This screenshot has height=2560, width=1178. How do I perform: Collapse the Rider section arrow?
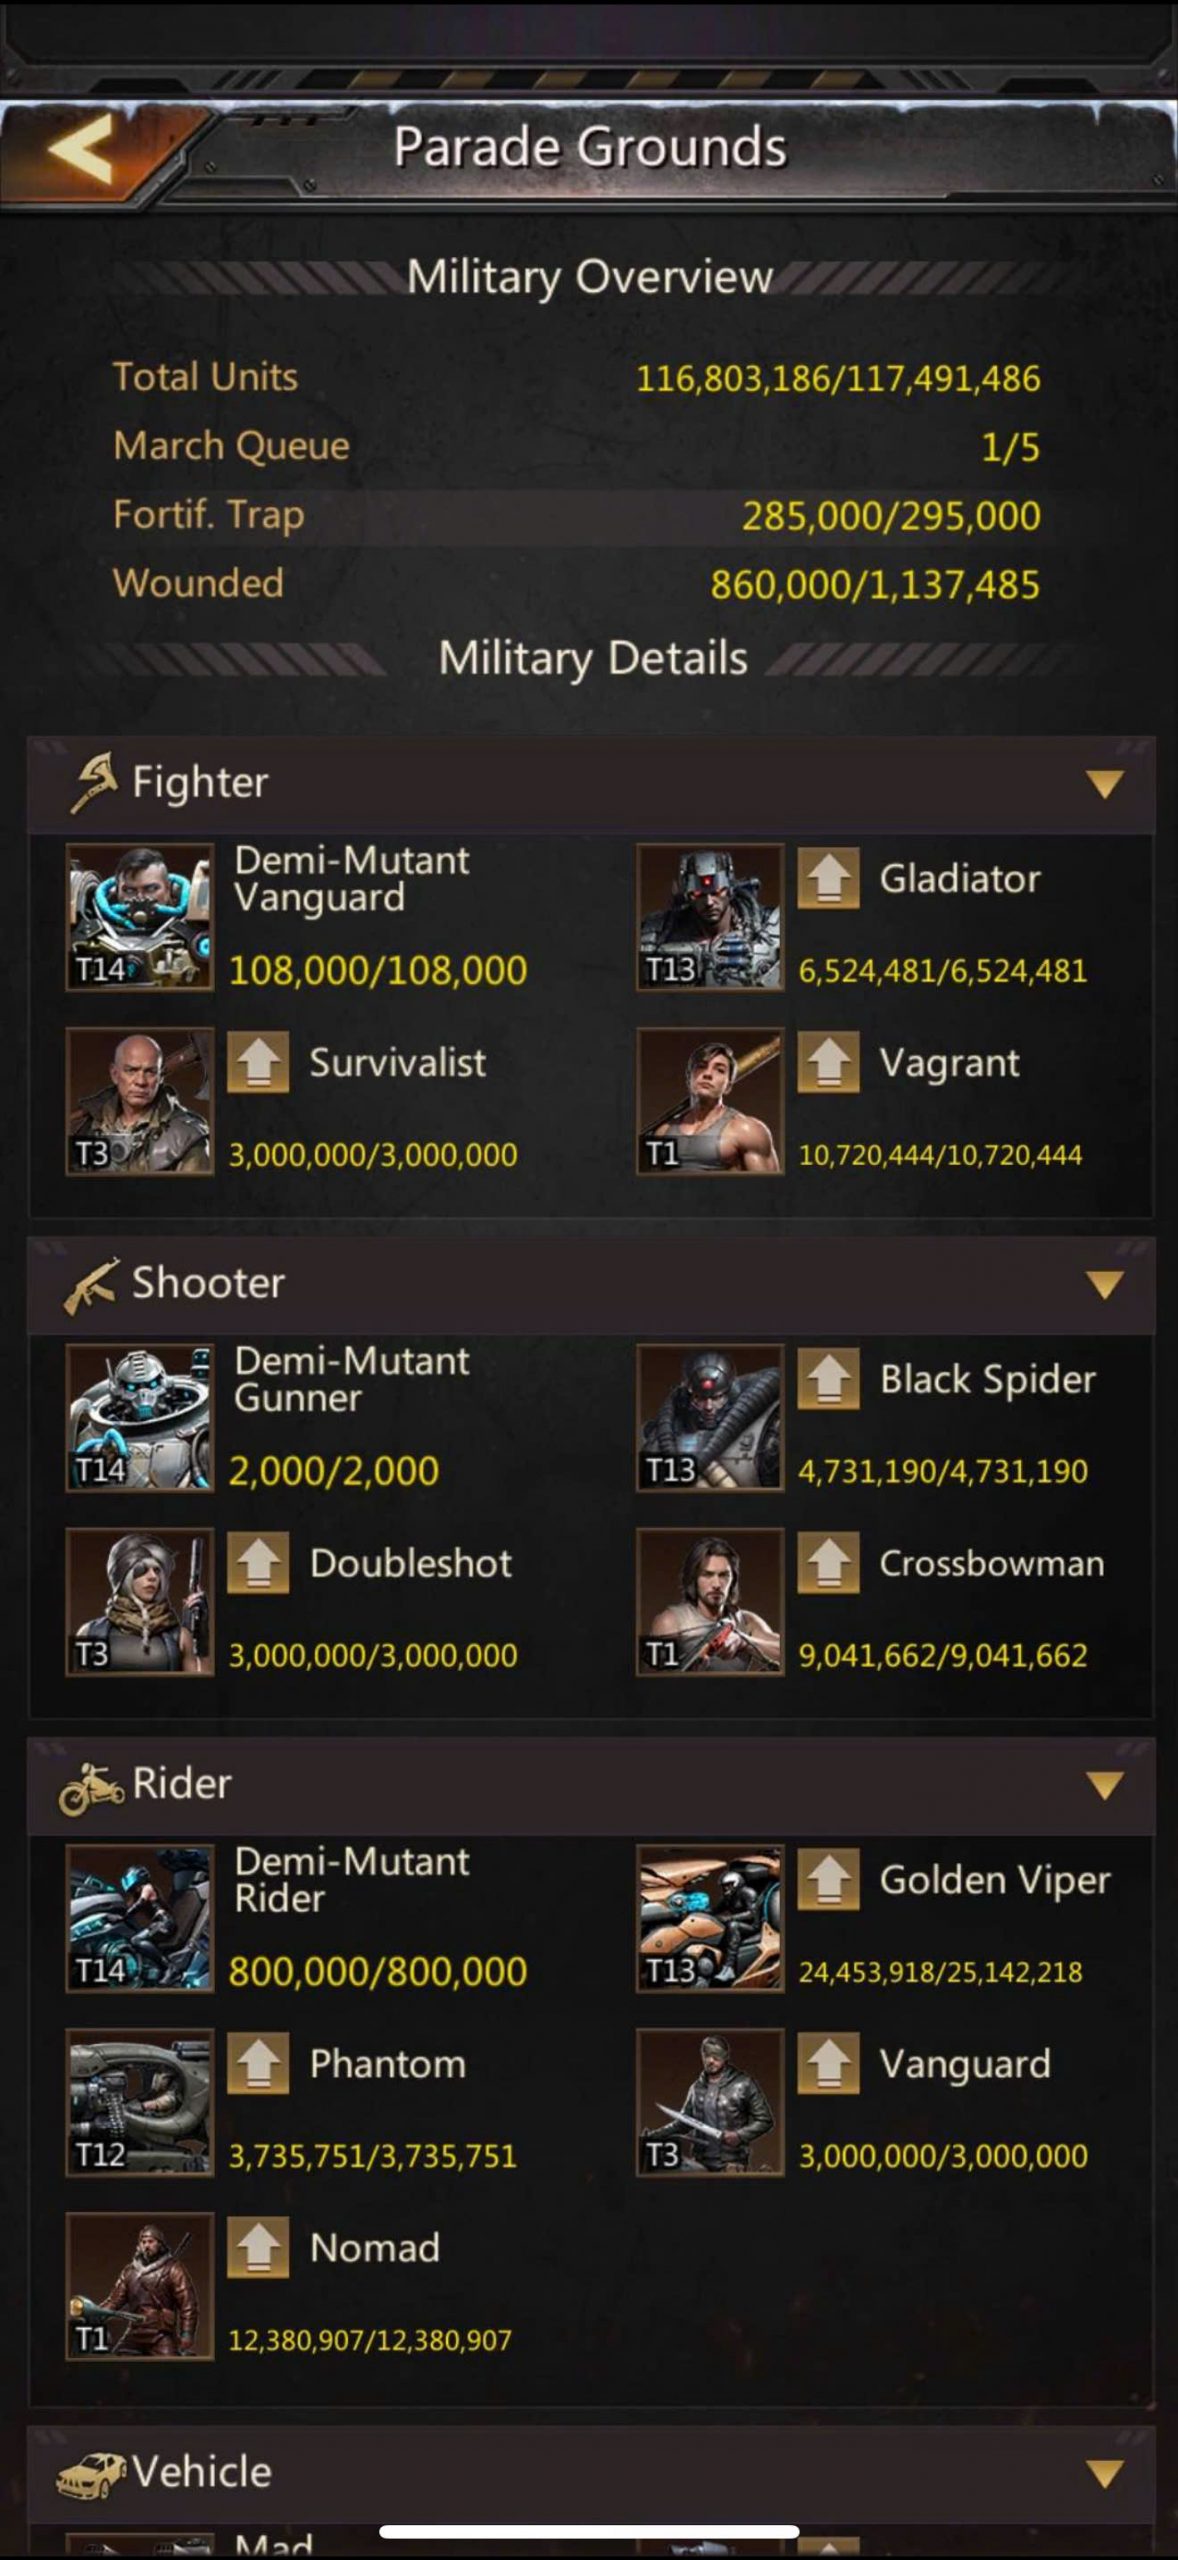(1105, 1785)
